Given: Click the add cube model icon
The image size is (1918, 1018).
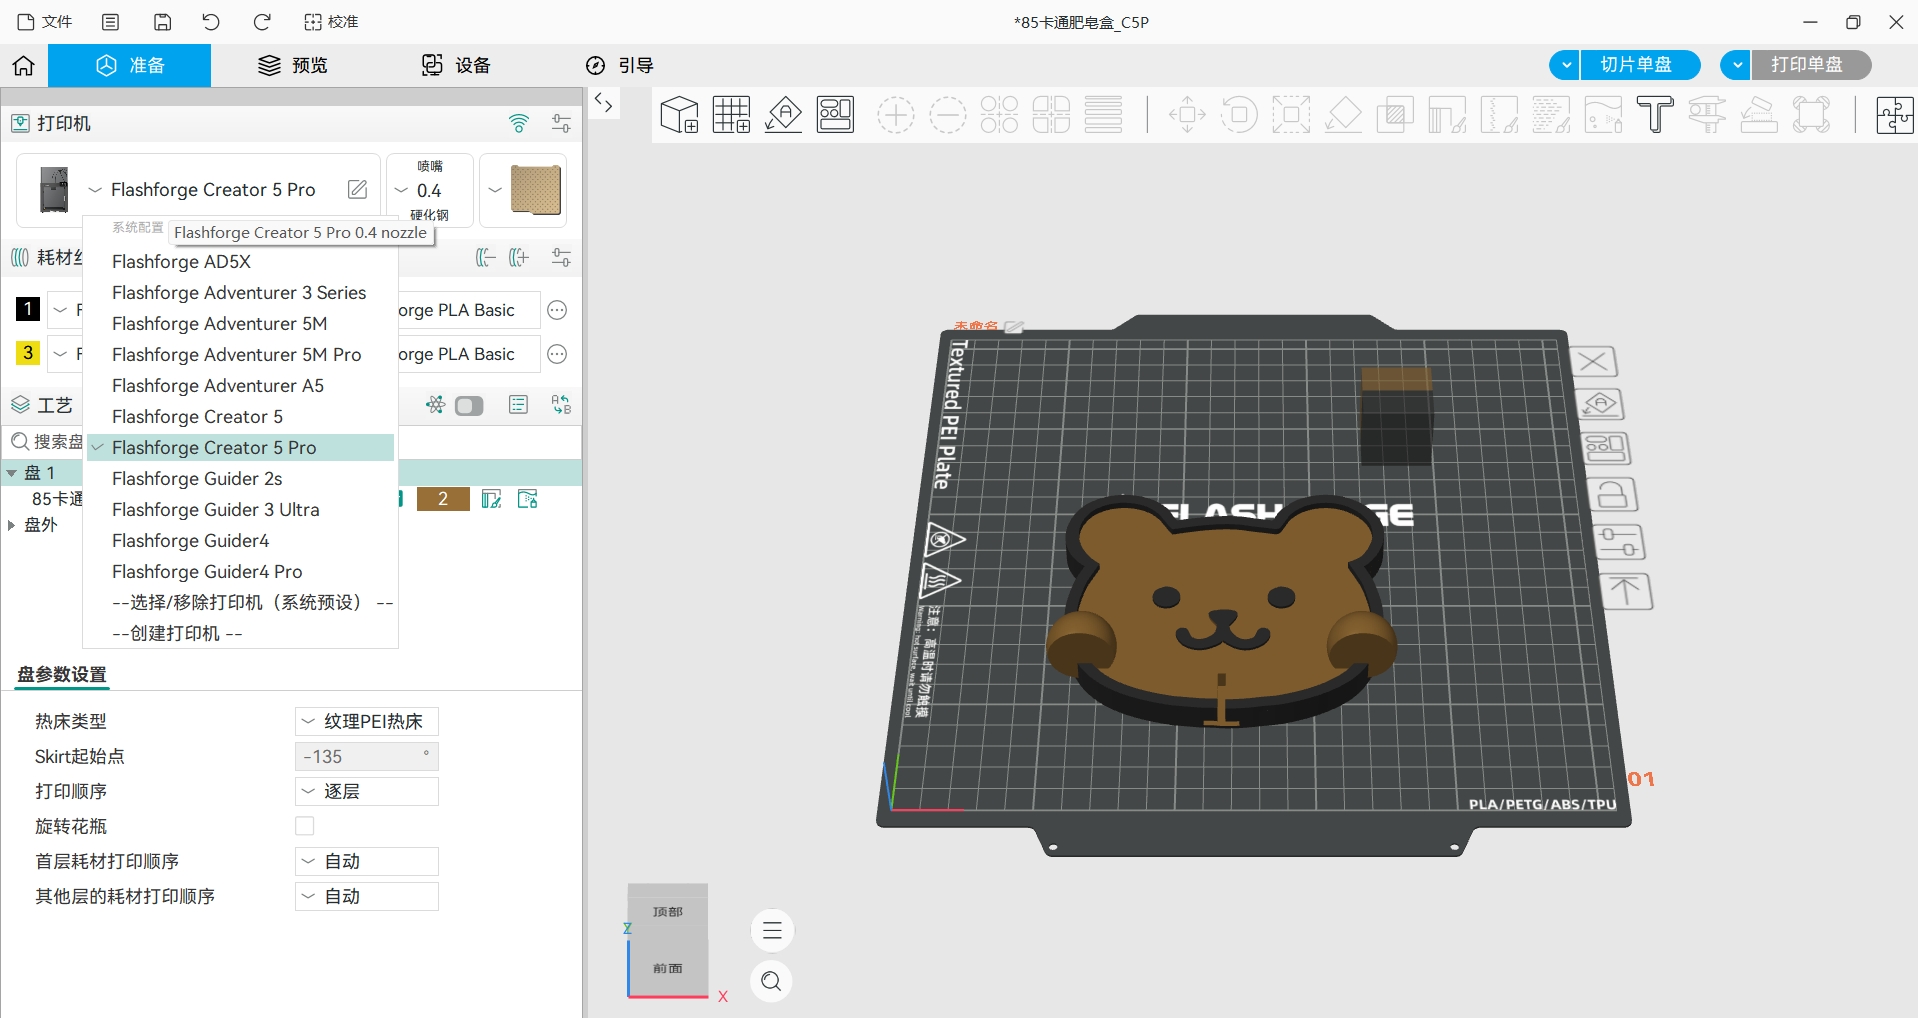Looking at the screenshot, I should pos(680,115).
